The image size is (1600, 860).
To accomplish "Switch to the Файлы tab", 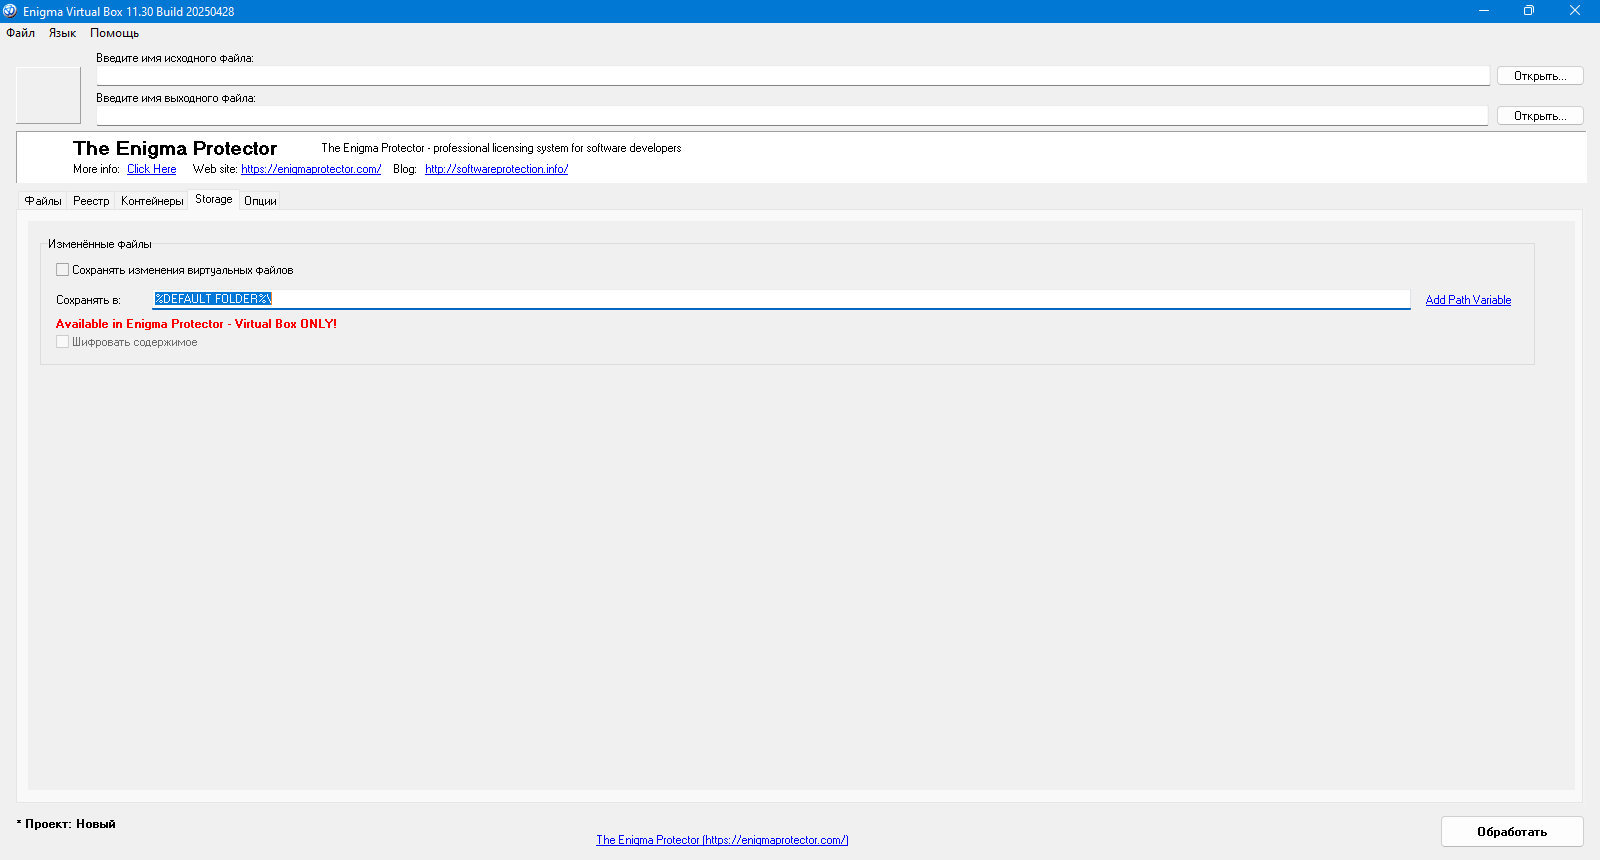I will pyautogui.click(x=43, y=201).
